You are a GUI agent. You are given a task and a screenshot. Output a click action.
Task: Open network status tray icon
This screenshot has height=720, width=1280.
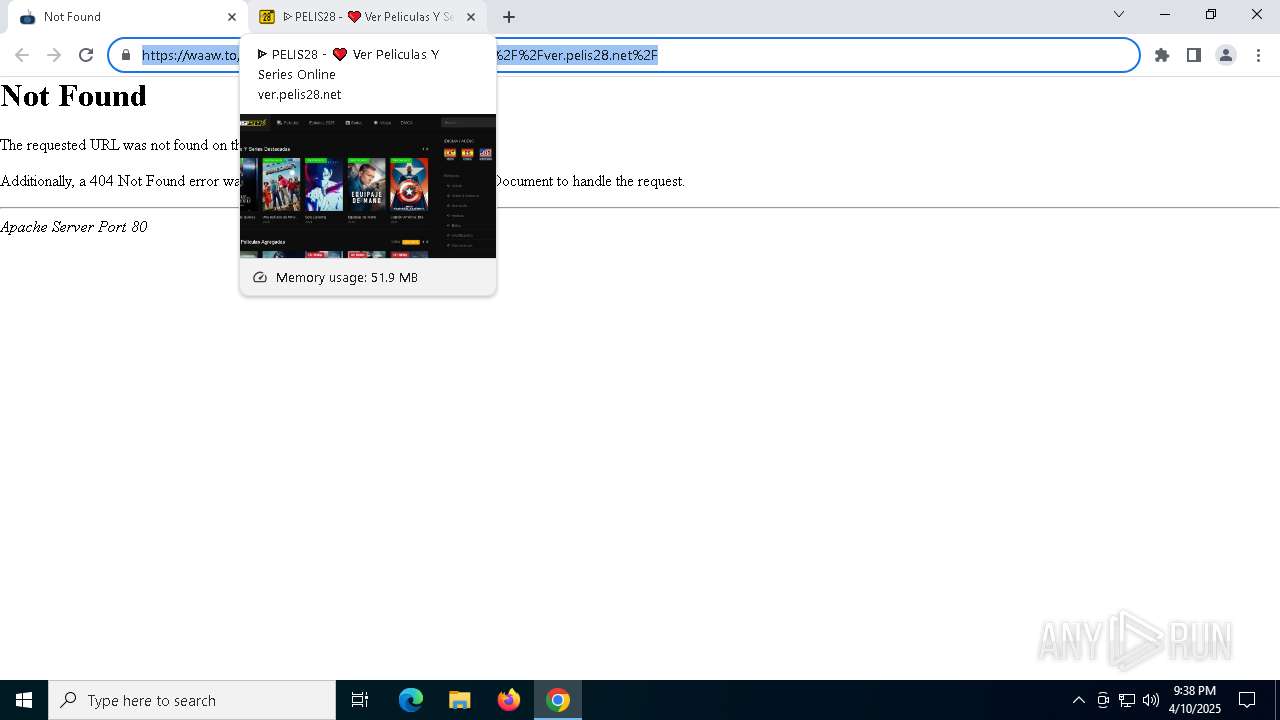(1127, 700)
